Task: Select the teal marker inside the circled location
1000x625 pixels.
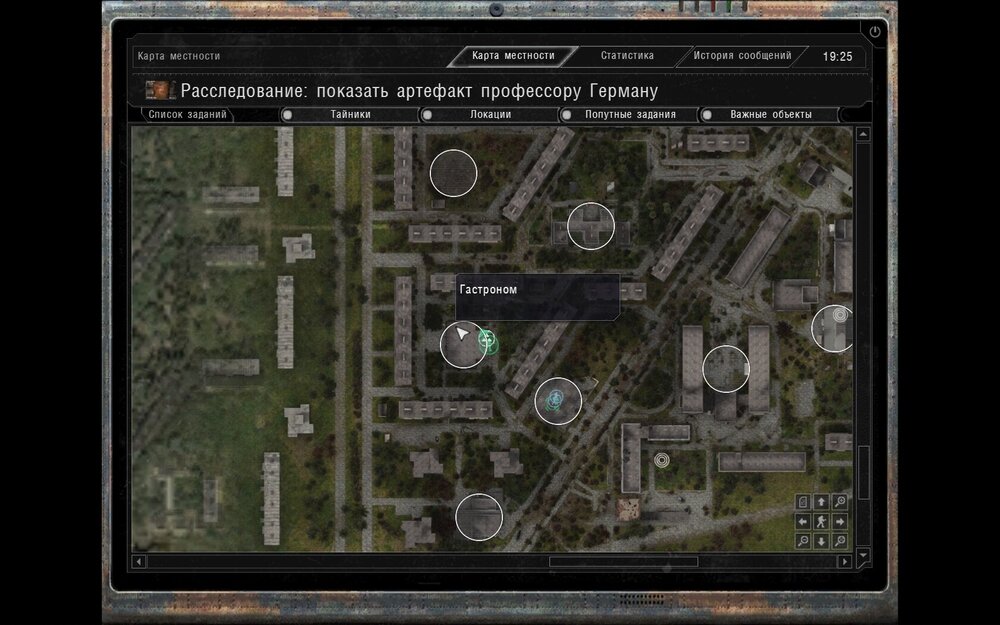Action: pos(554,400)
